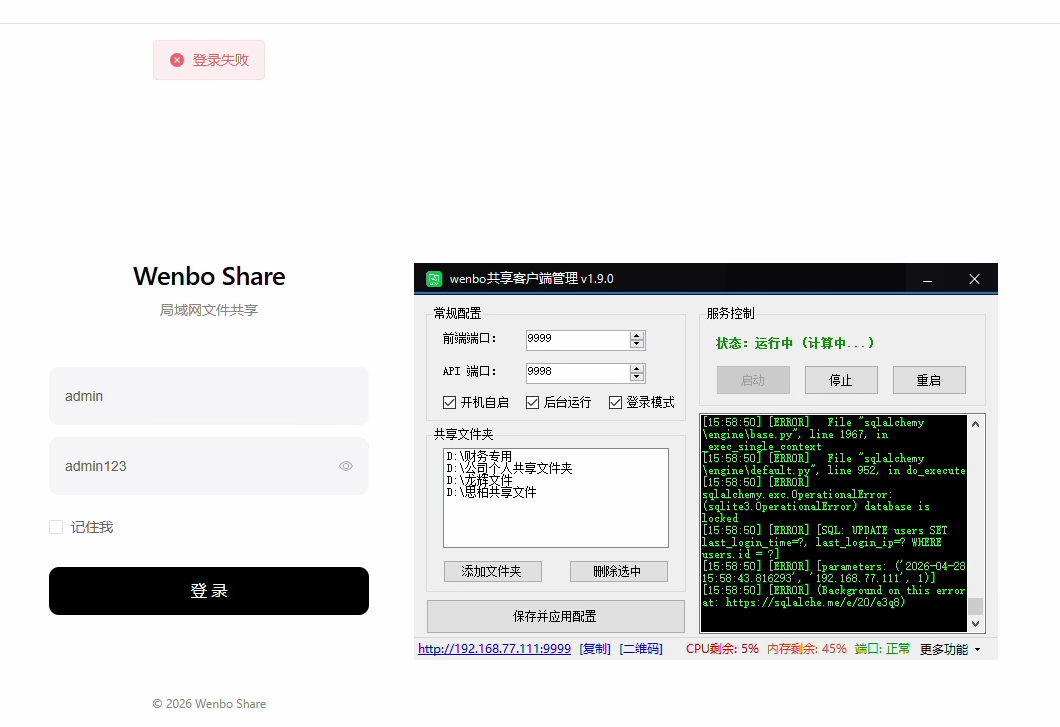1060x727 pixels.
Task: Click the [二维码] QR code link
Action: coord(640,649)
